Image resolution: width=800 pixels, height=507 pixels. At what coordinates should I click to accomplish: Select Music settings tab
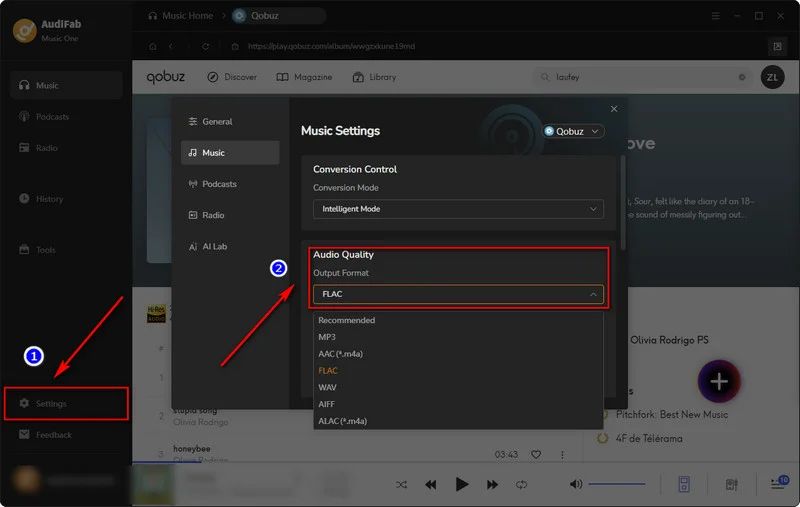click(x=230, y=153)
